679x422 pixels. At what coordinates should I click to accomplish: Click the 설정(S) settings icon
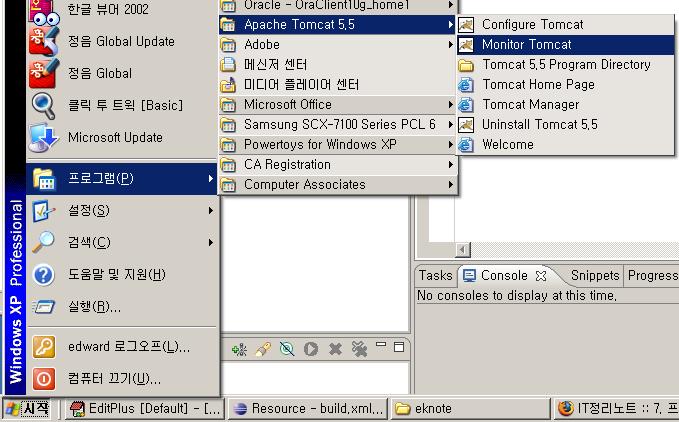click(43, 211)
